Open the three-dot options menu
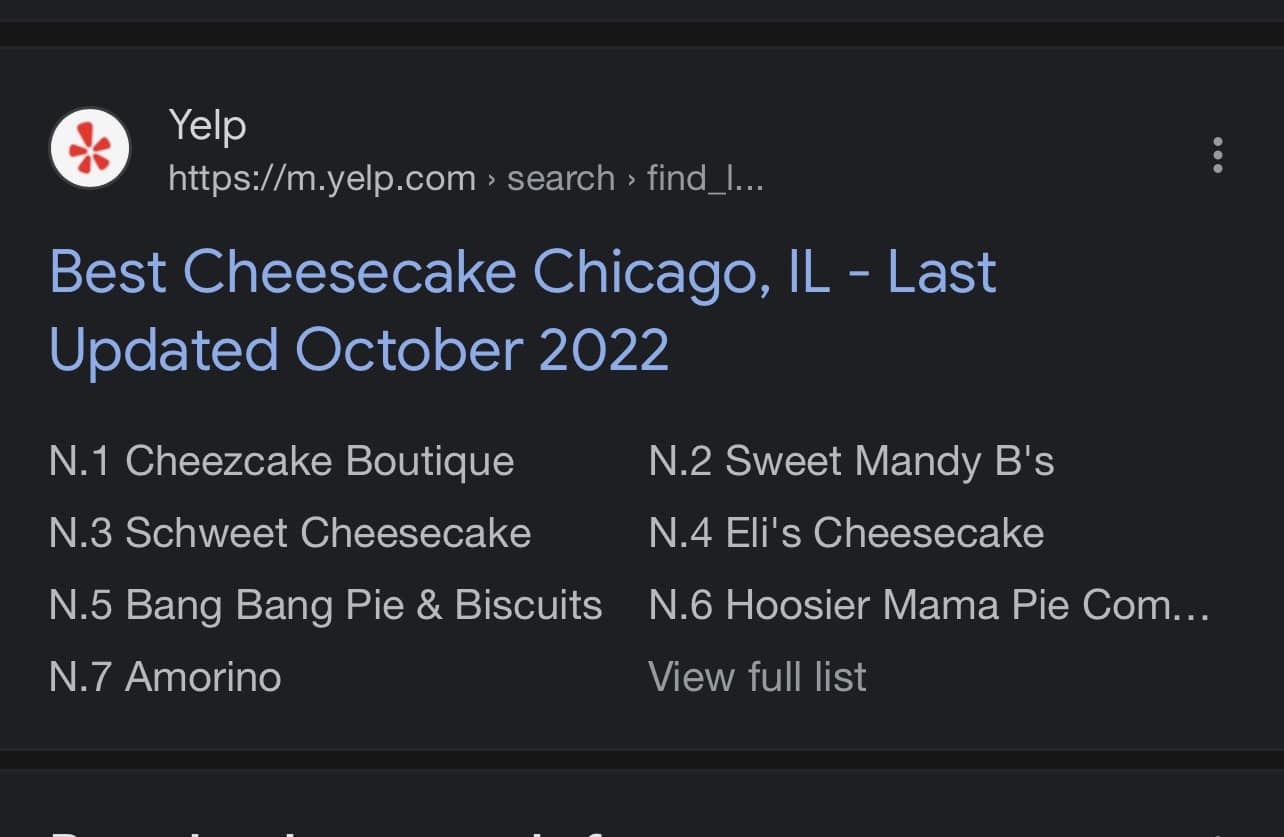The height and width of the screenshot is (837, 1284). tap(1217, 156)
